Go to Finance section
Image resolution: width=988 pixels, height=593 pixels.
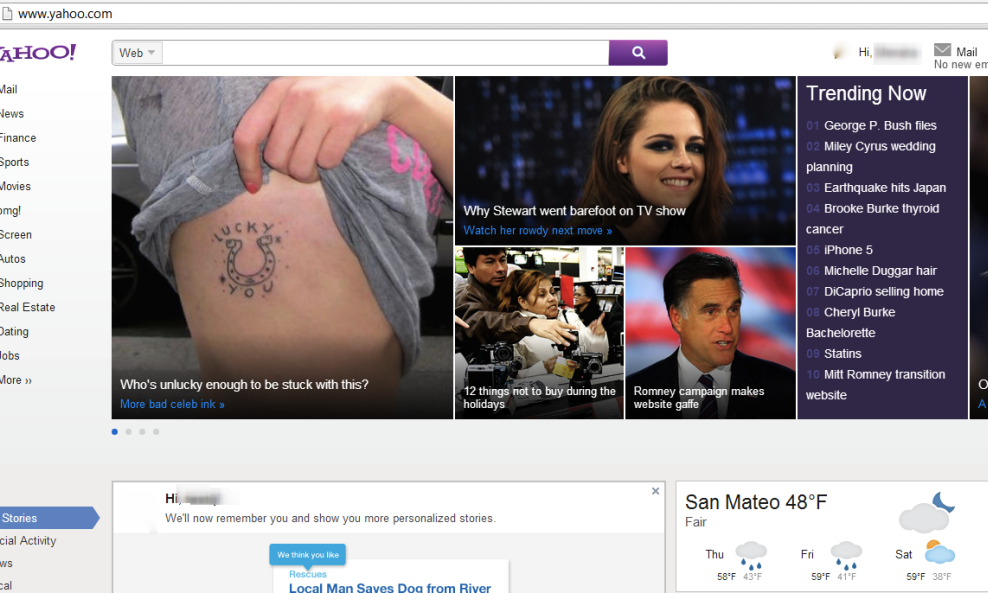click(x=18, y=138)
